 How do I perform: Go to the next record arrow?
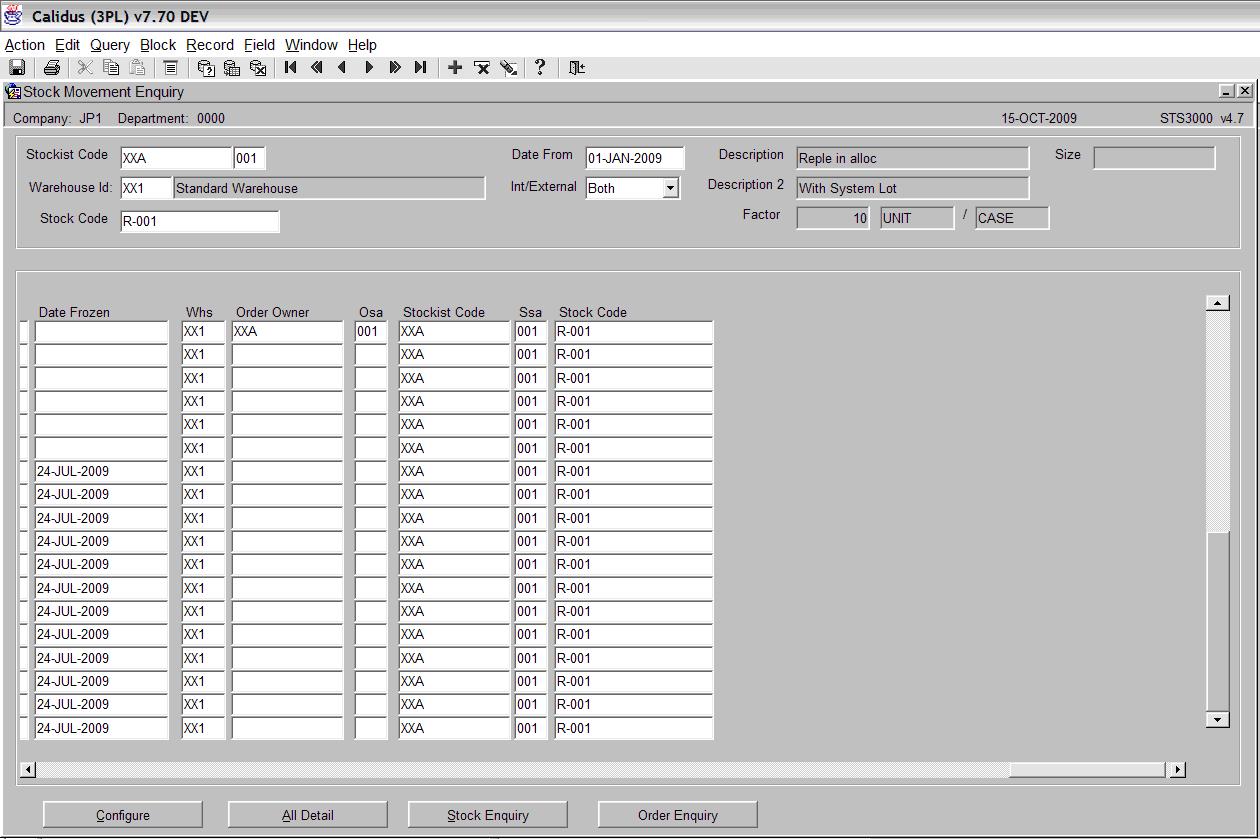click(369, 68)
